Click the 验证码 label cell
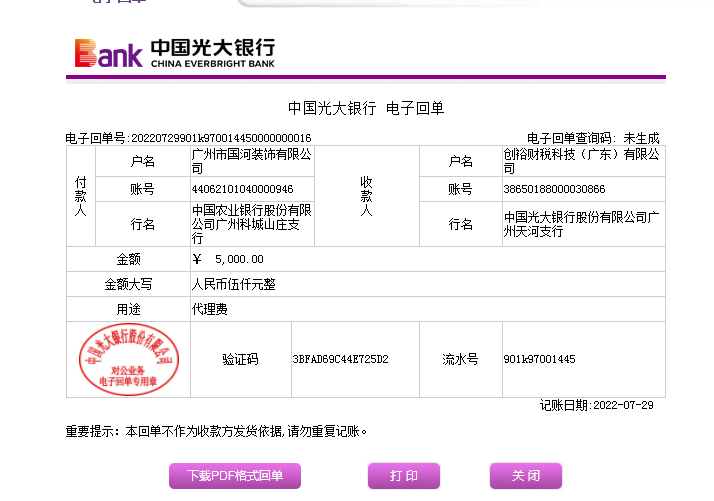Screen dimensions: 714x501 [241, 359]
